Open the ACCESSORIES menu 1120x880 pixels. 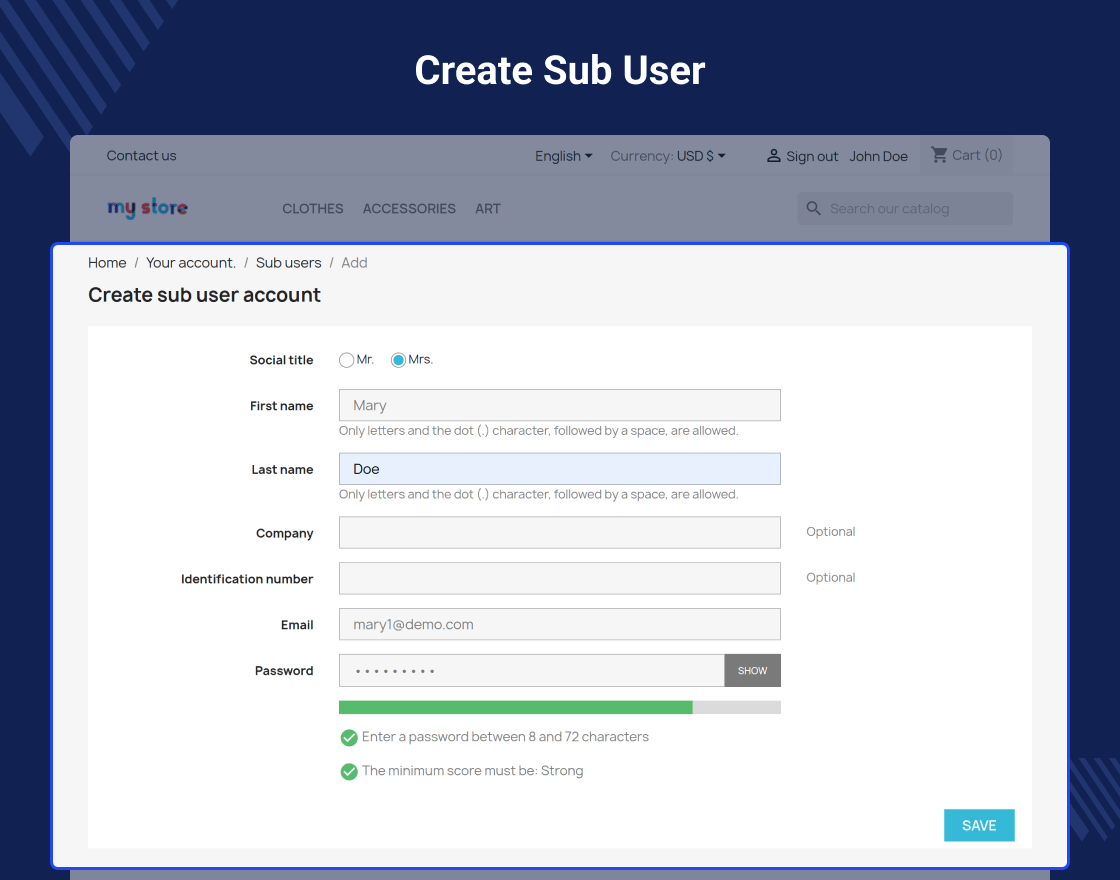coord(409,209)
